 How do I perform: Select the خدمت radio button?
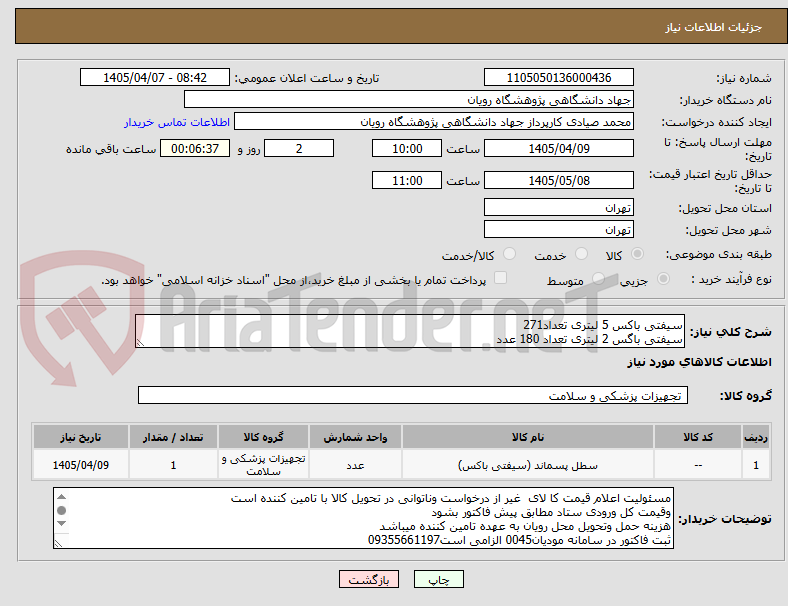coord(581,254)
